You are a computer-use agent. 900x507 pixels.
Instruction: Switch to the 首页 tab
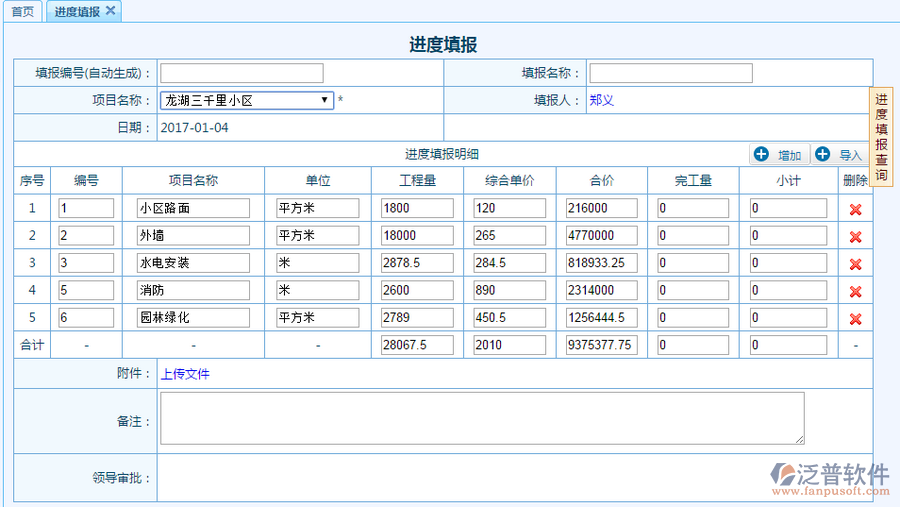(x=22, y=12)
